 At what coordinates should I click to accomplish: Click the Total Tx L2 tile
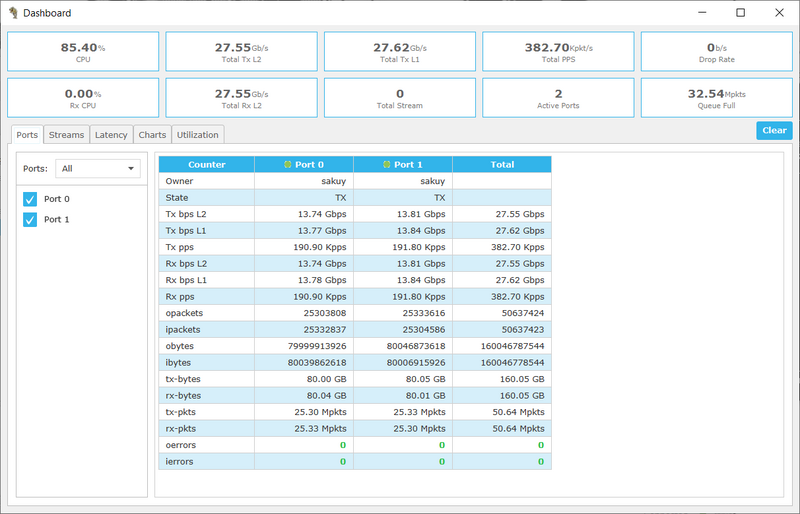(x=241, y=51)
